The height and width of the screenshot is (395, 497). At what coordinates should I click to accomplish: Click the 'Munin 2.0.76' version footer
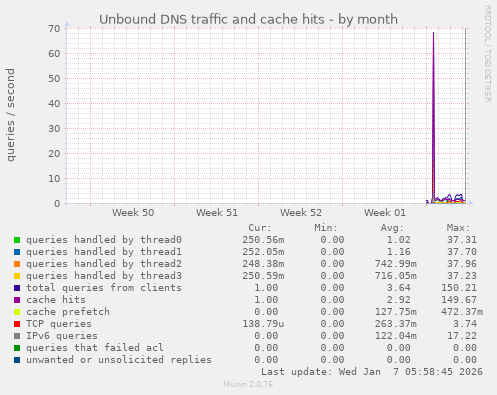coord(248,384)
